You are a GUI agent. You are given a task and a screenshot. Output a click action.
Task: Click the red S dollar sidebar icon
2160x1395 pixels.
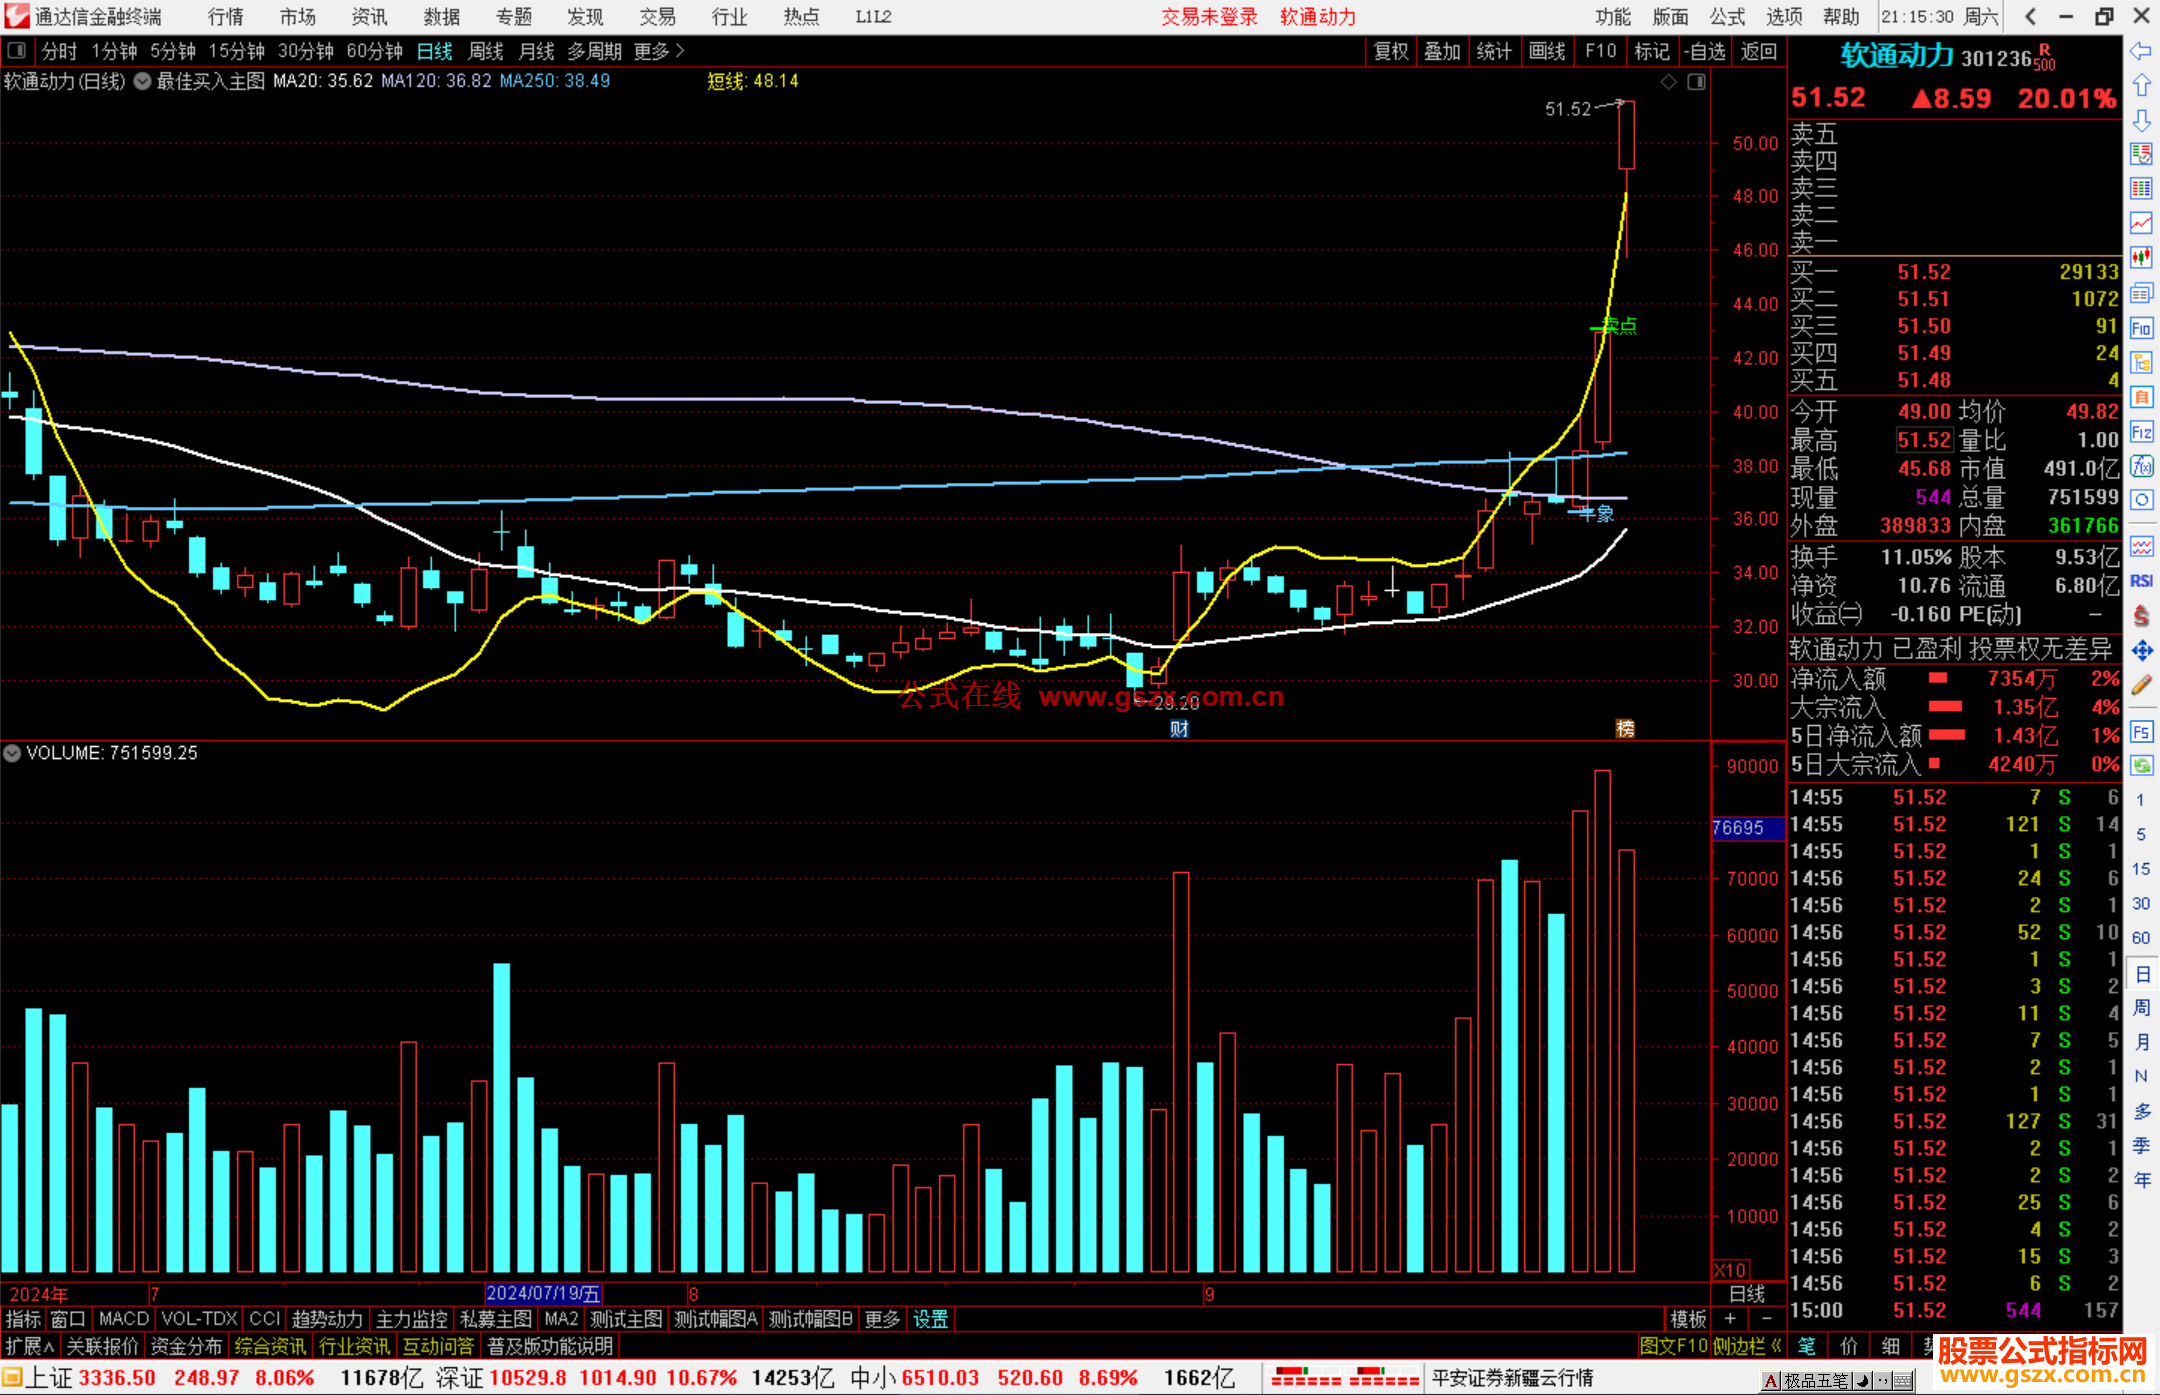[2141, 616]
